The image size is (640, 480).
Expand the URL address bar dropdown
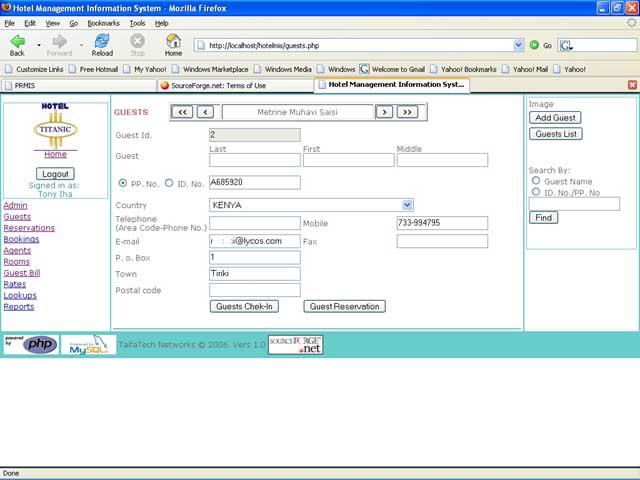(518, 45)
